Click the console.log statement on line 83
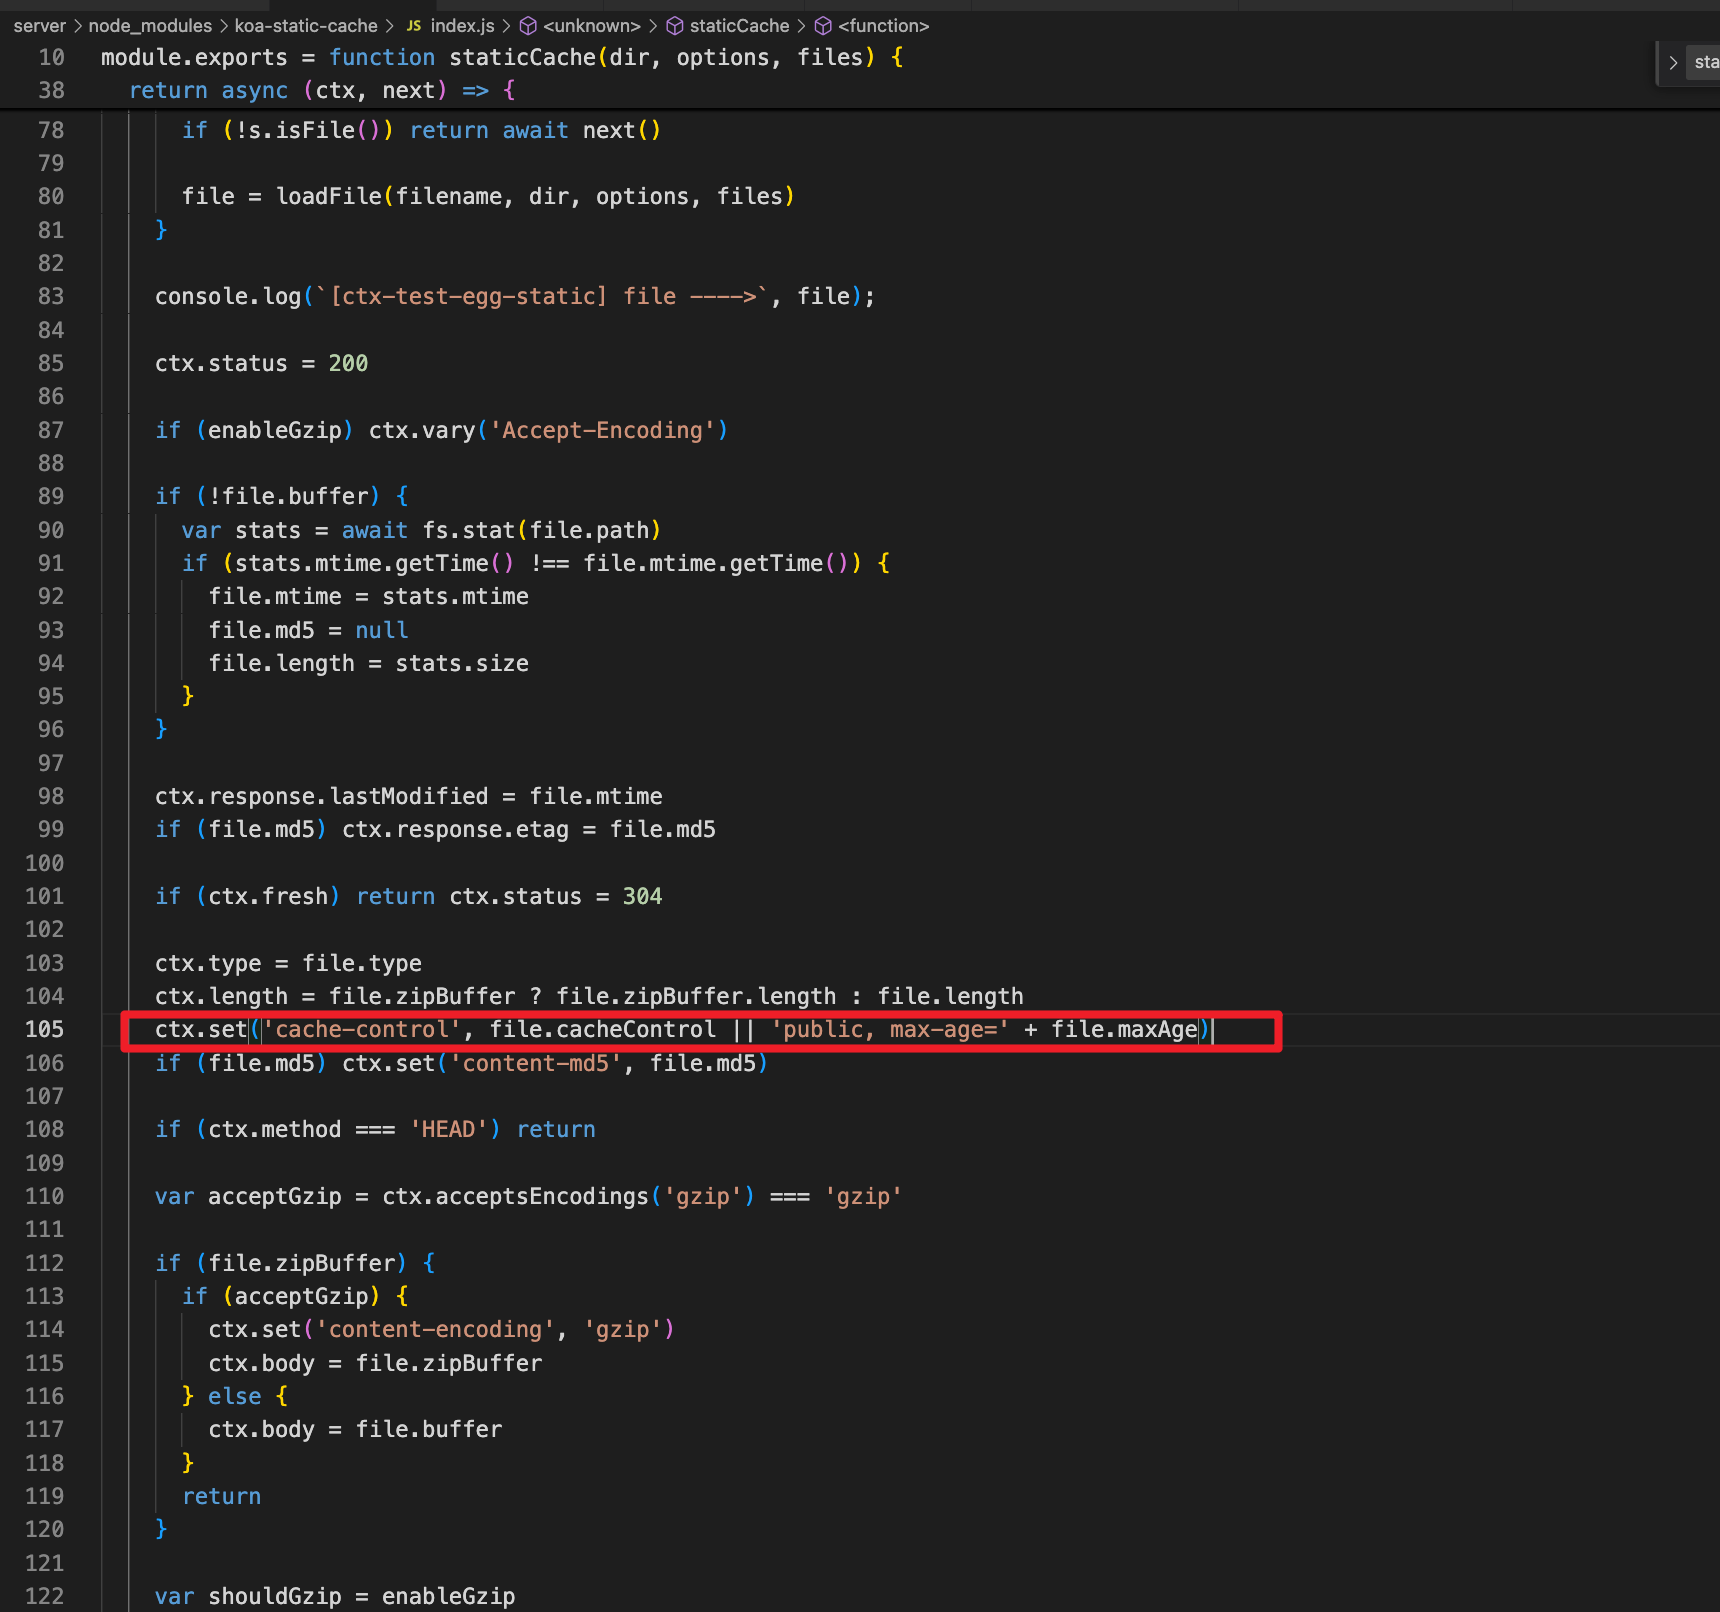1720x1612 pixels. pyautogui.click(x=515, y=297)
